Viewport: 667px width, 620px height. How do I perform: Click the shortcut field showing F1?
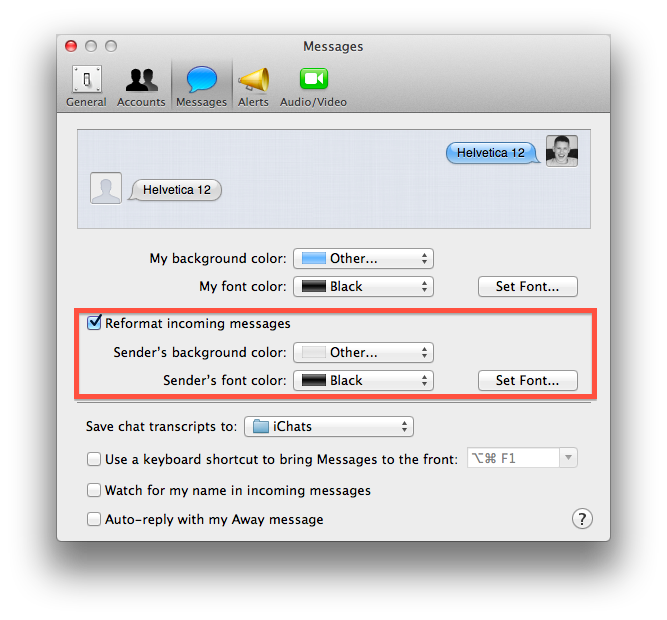click(513, 458)
